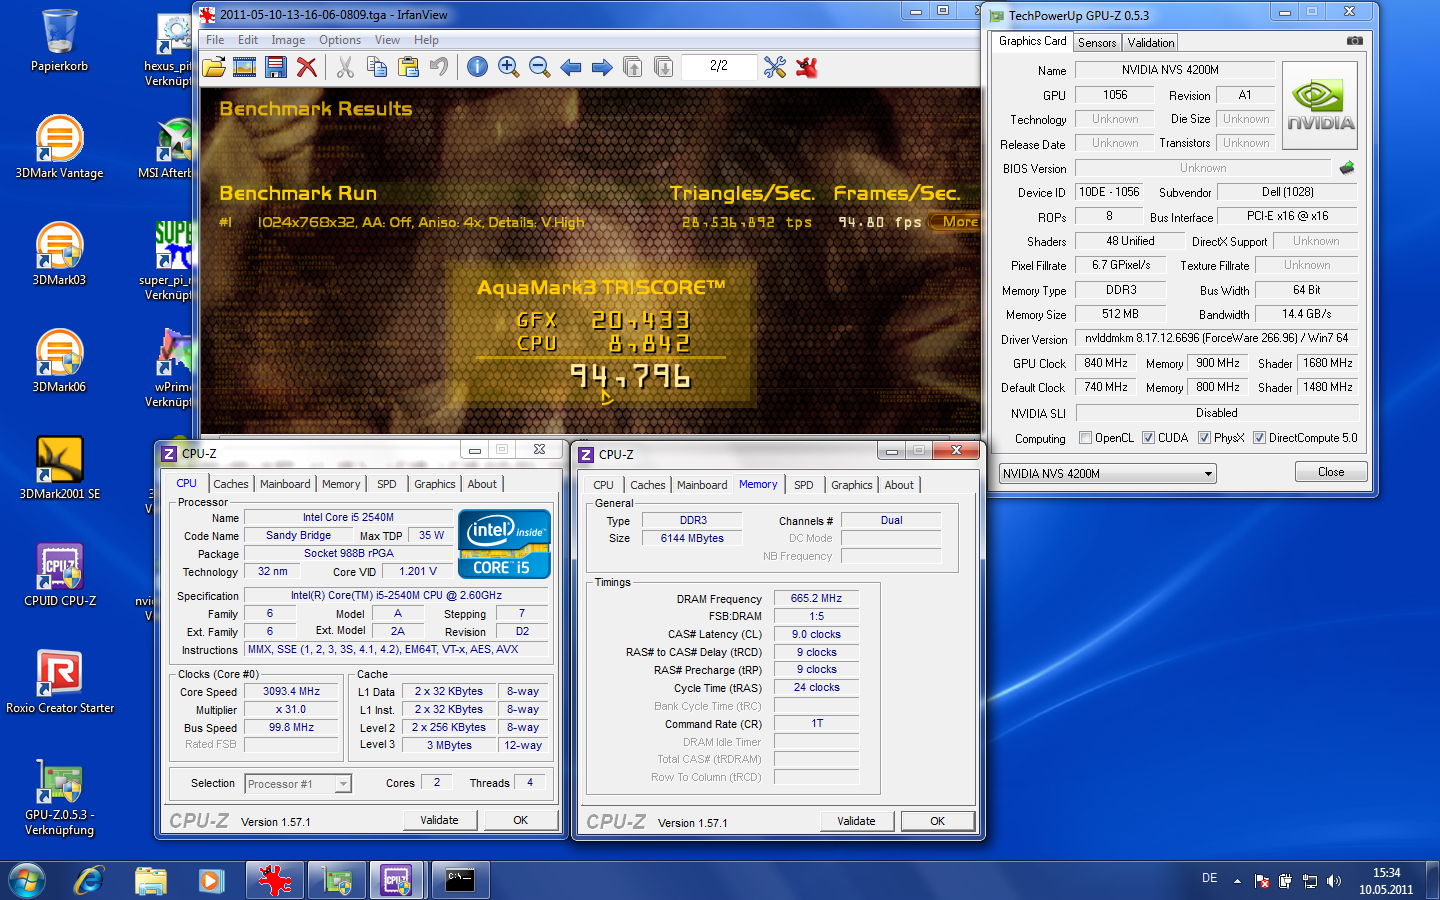Screen dimensions: 1440x900
Task: Go to next image blue arrow
Action: click(x=602, y=67)
